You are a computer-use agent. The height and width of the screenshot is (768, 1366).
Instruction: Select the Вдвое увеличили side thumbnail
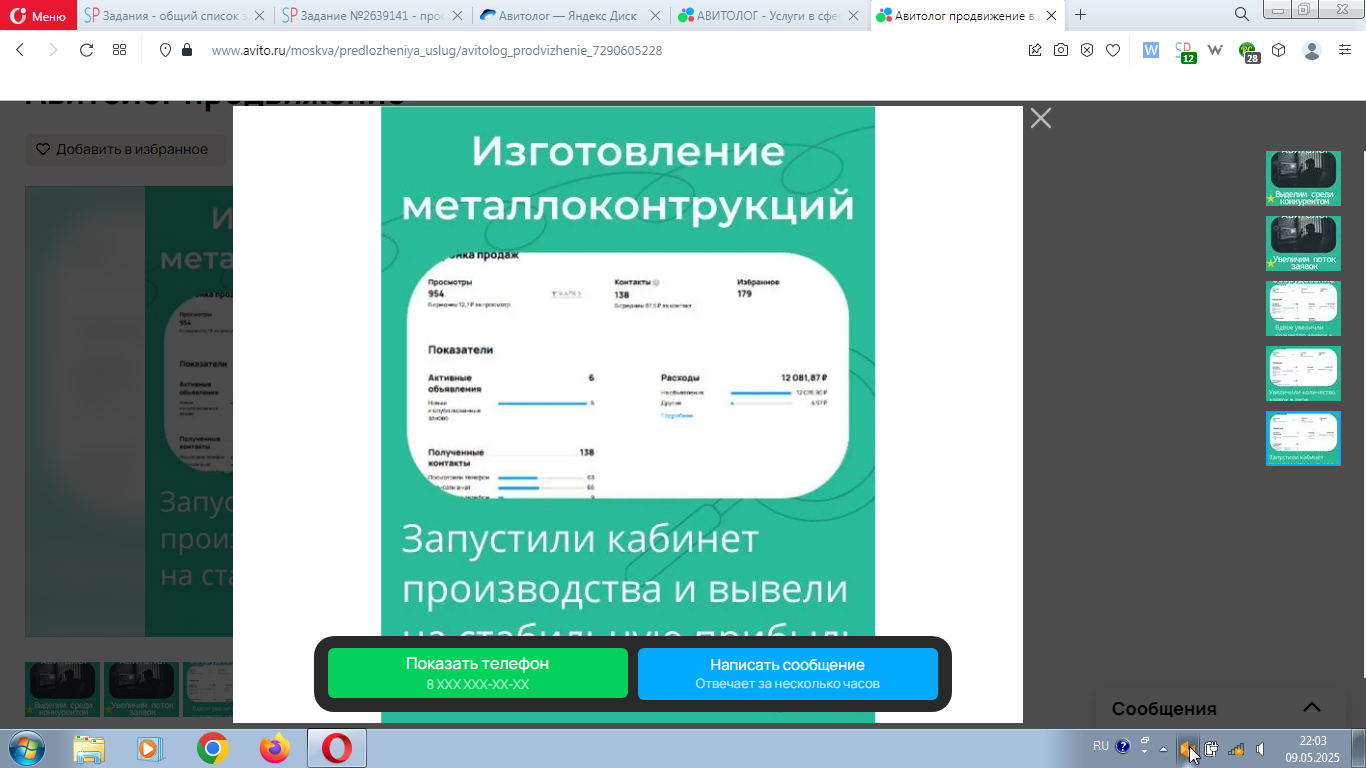(1303, 309)
